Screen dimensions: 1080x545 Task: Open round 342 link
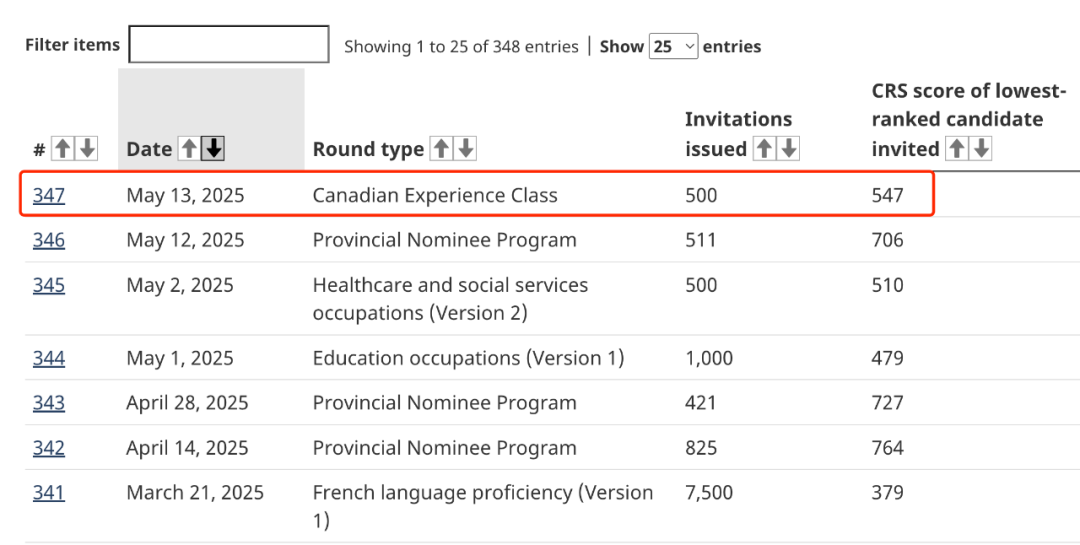click(49, 448)
